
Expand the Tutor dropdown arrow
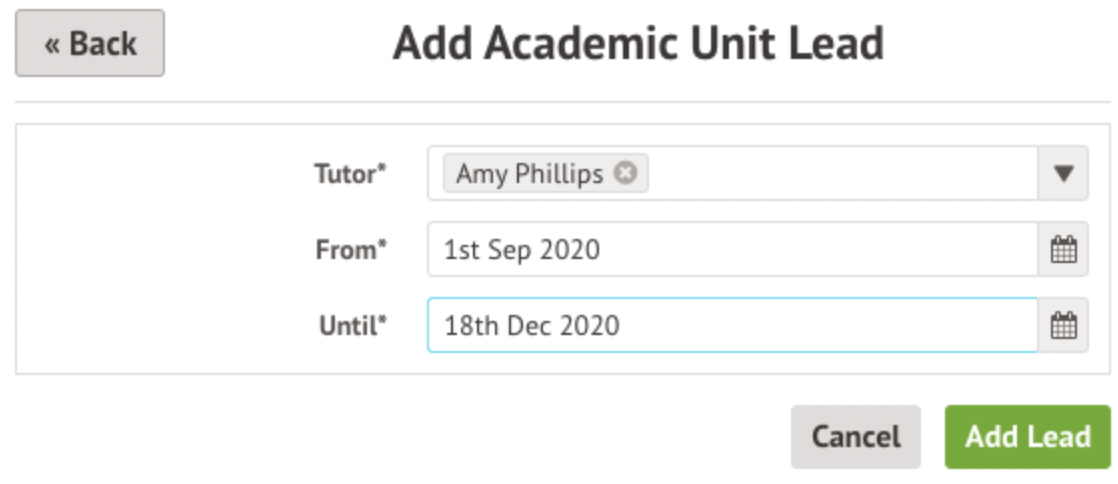point(1063,174)
